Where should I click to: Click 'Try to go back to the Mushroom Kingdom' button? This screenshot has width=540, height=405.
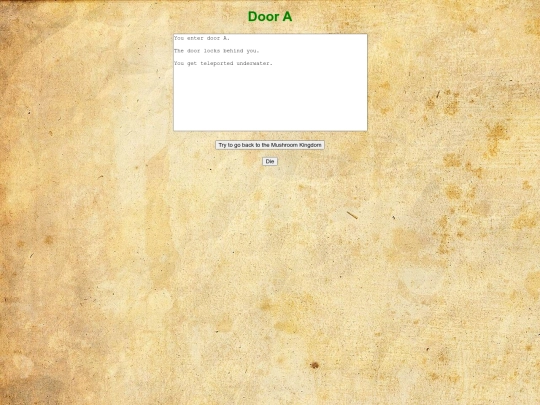point(270,145)
